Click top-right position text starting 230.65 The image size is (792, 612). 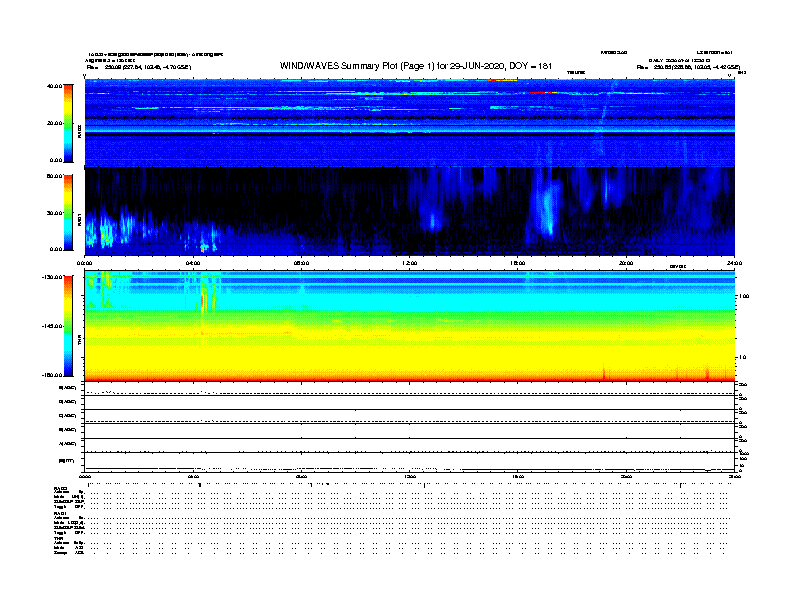click(x=697, y=67)
